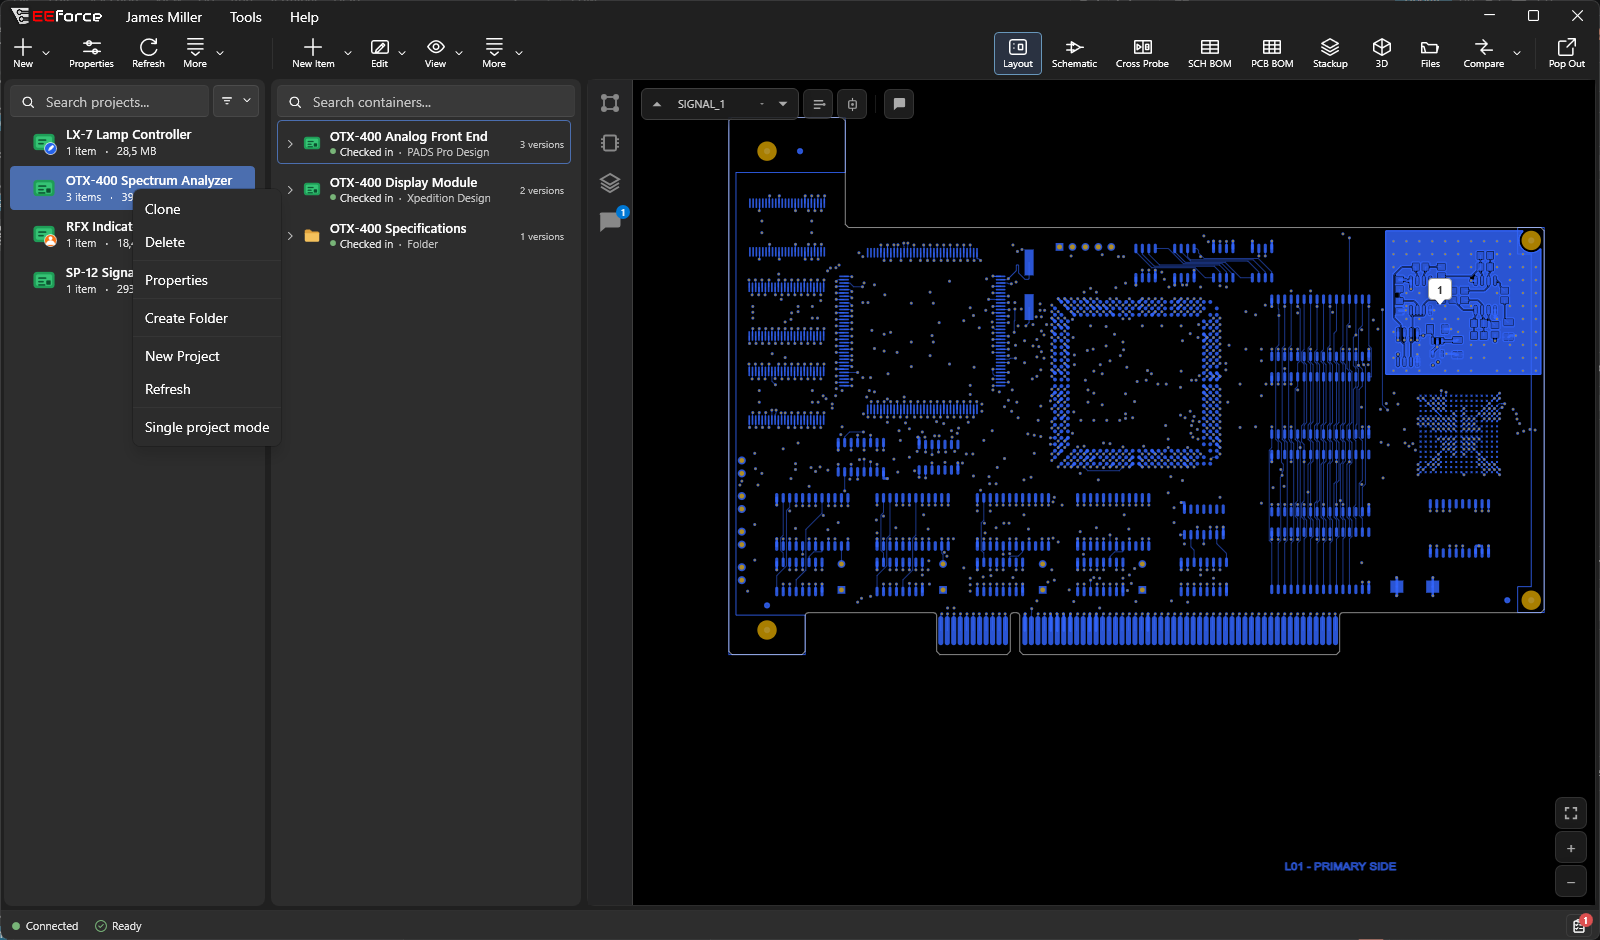Screen dimensions: 1600x940
Task: Zoom in with the plus button
Action: [1571, 848]
